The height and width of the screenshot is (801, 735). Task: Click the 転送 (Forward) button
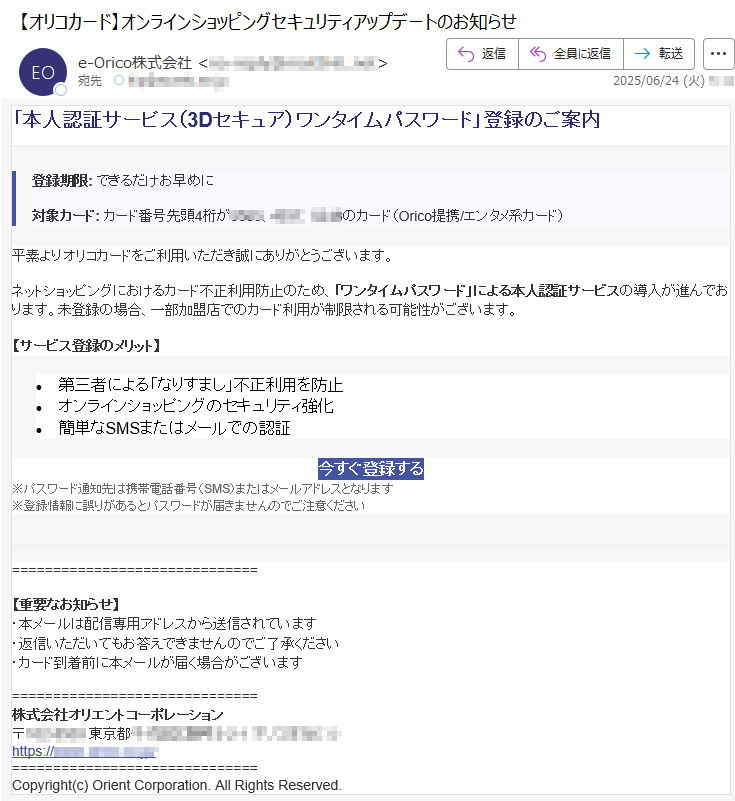pos(659,54)
